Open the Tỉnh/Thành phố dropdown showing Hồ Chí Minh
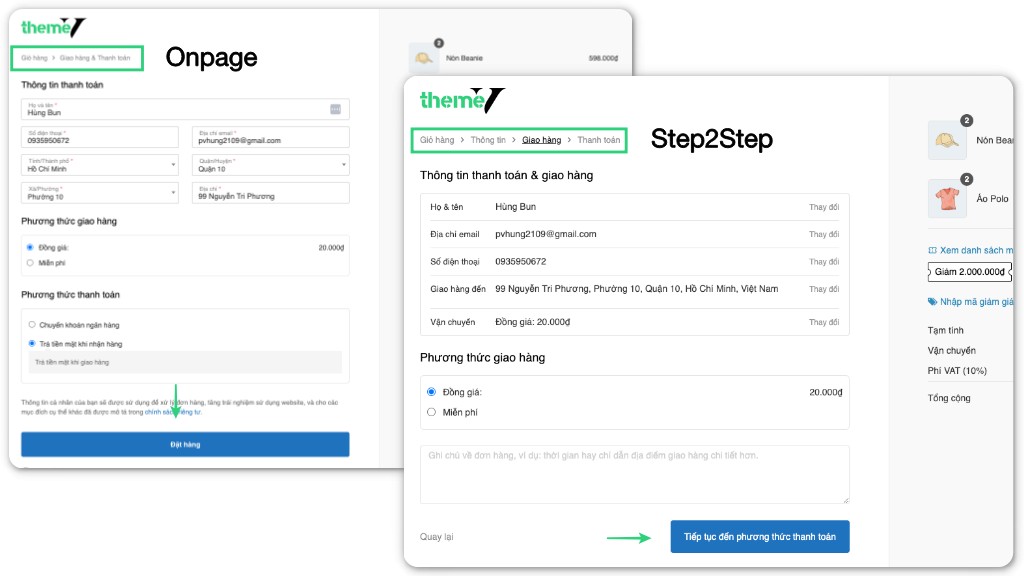The height and width of the screenshot is (576, 1024). click(x=99, y=165)
